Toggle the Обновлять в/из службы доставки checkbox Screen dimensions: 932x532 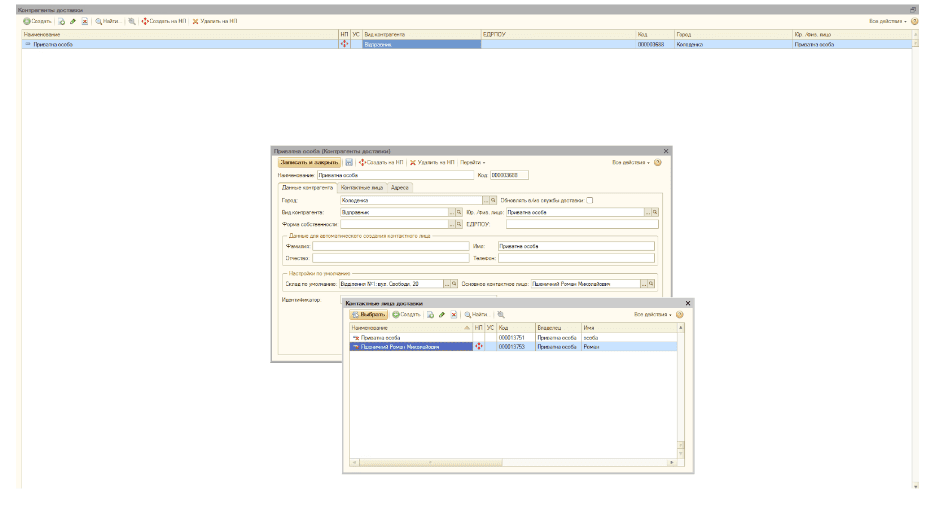click(x=590, y=200)
